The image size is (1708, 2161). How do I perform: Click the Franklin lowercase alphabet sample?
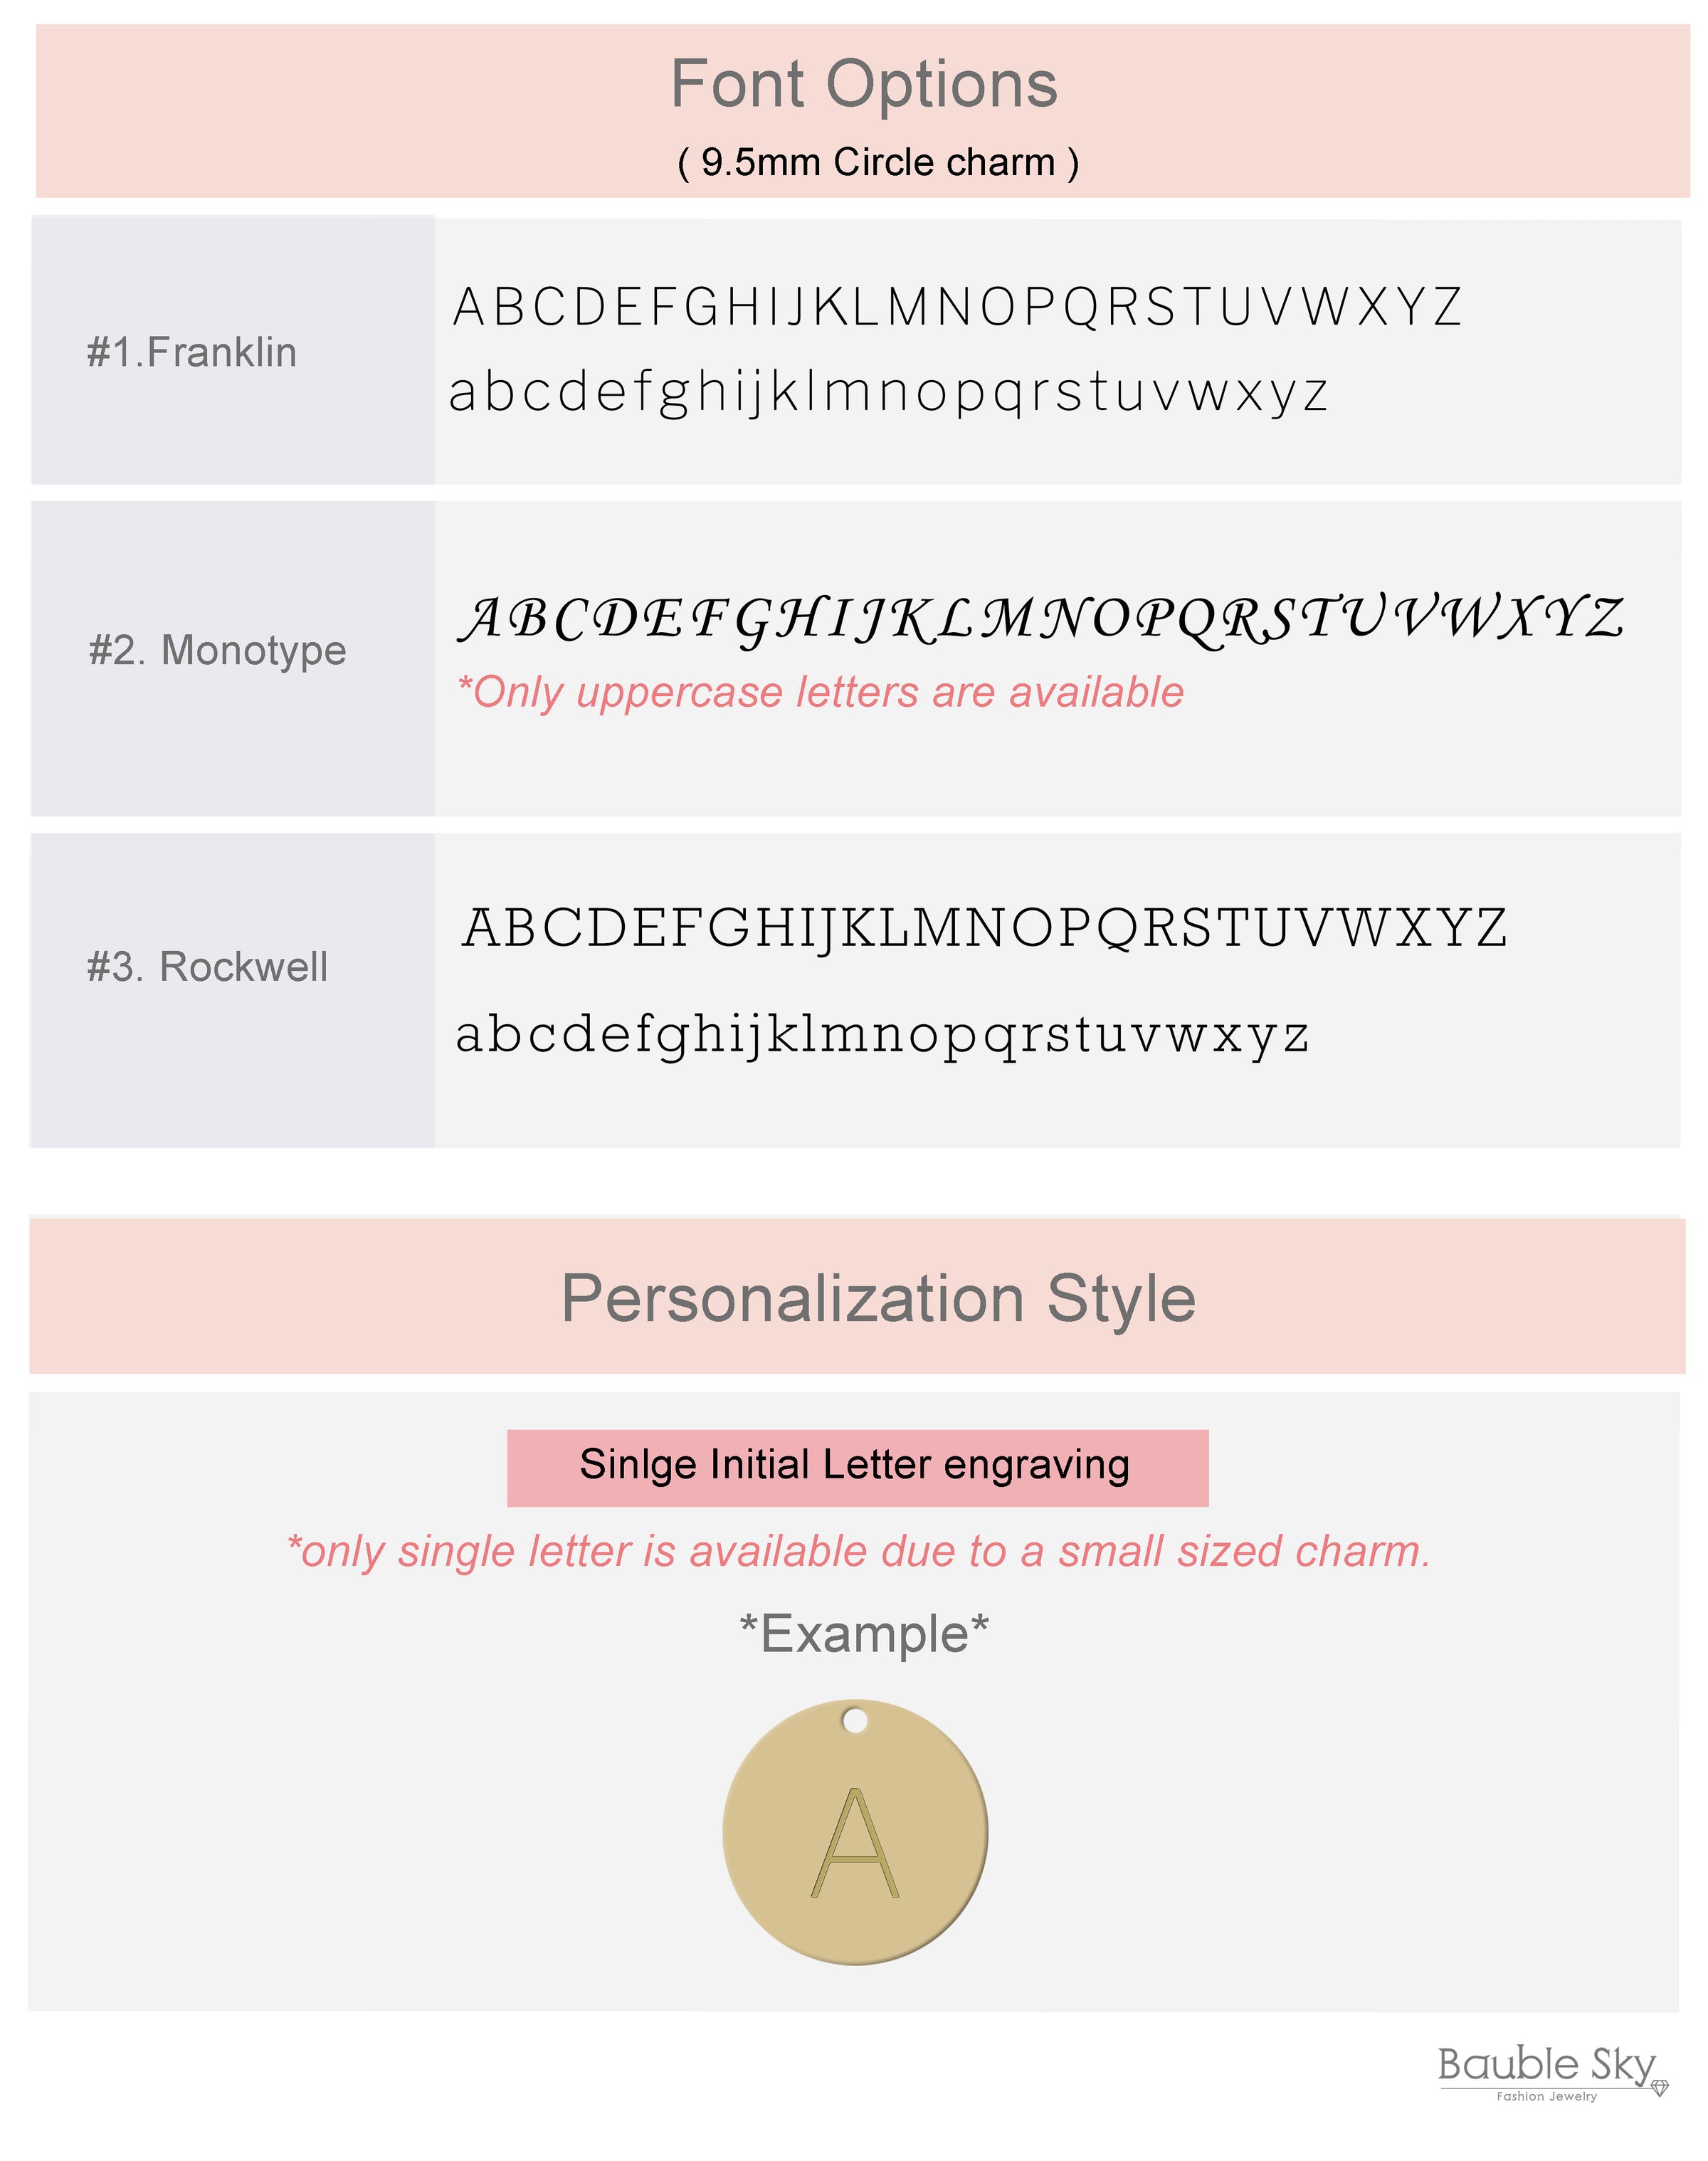tap(888, 393)
